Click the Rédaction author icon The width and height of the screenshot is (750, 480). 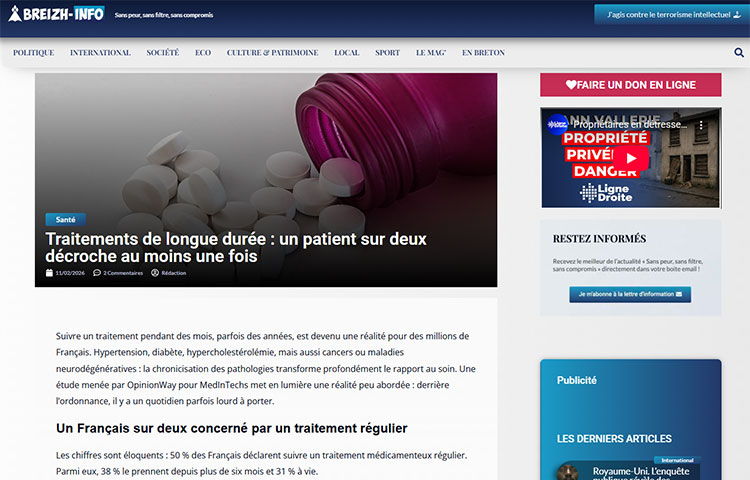point(155,273)
